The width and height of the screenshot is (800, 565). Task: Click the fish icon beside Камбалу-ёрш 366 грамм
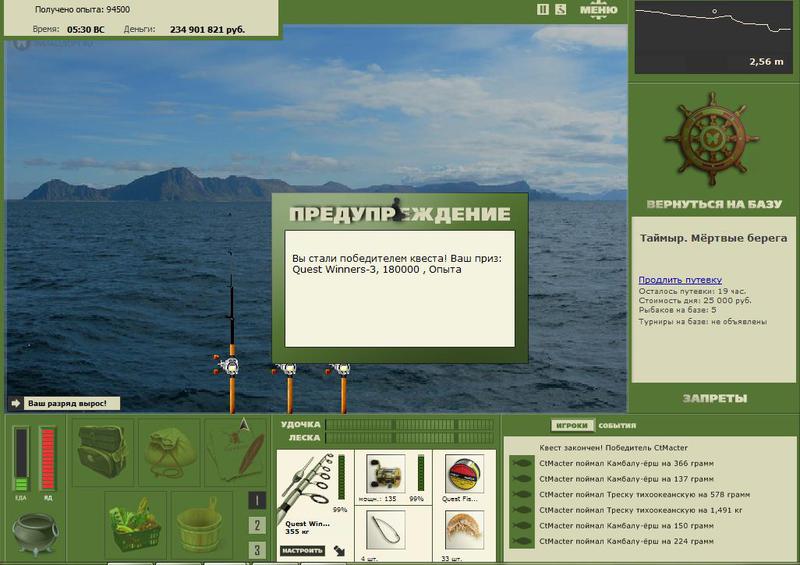(x=521, y=463)
